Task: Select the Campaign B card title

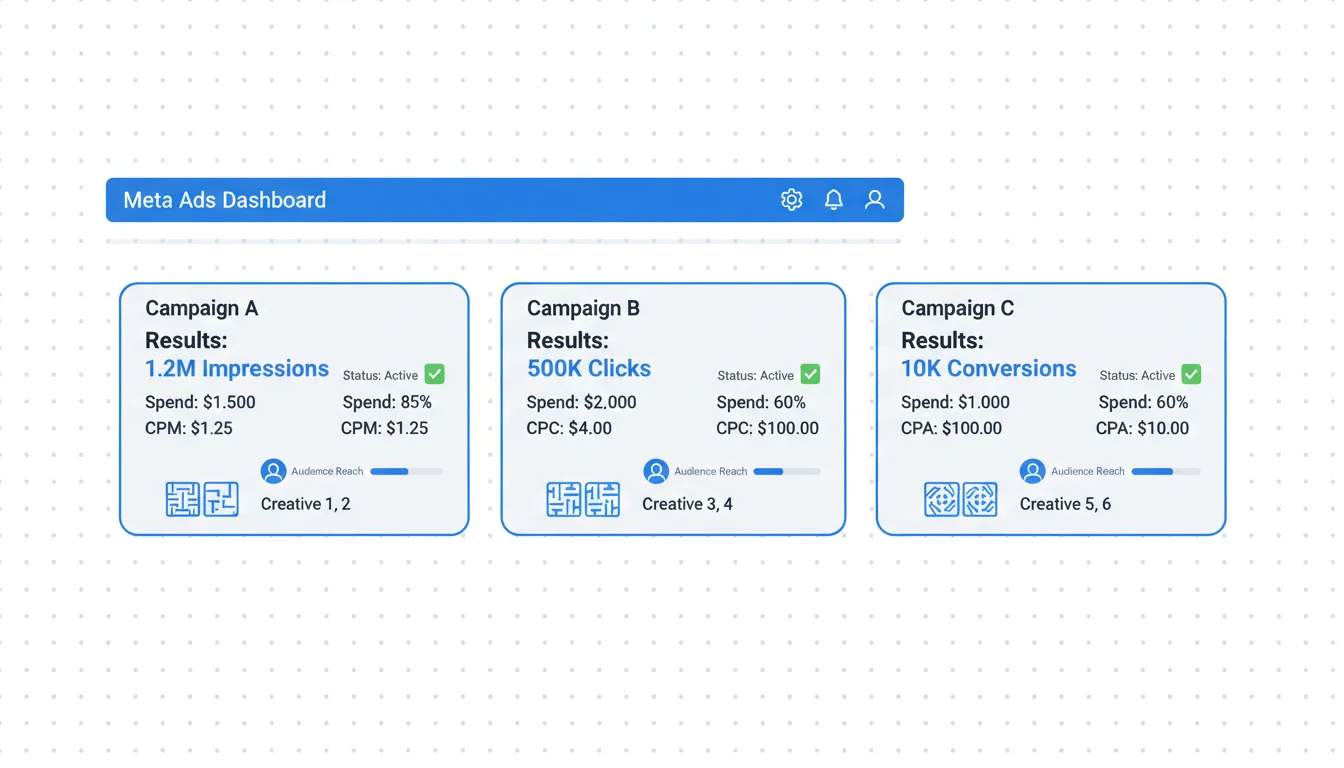Action: [x=583, y=308]
